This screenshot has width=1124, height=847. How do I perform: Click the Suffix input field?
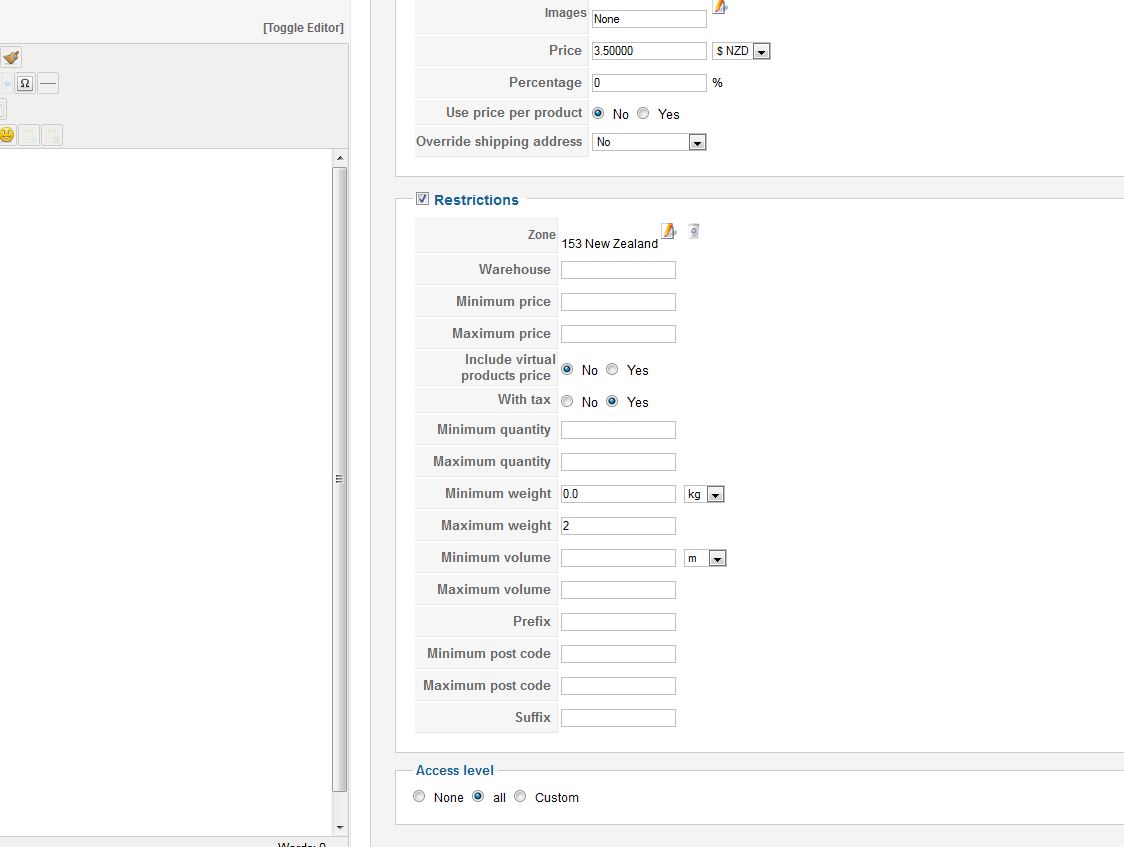[618, 717]
